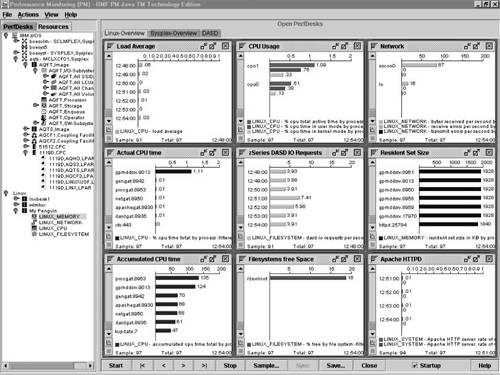Open the Actions menu
This screenshot has height=375, width=500.
(x=28, y=15)
